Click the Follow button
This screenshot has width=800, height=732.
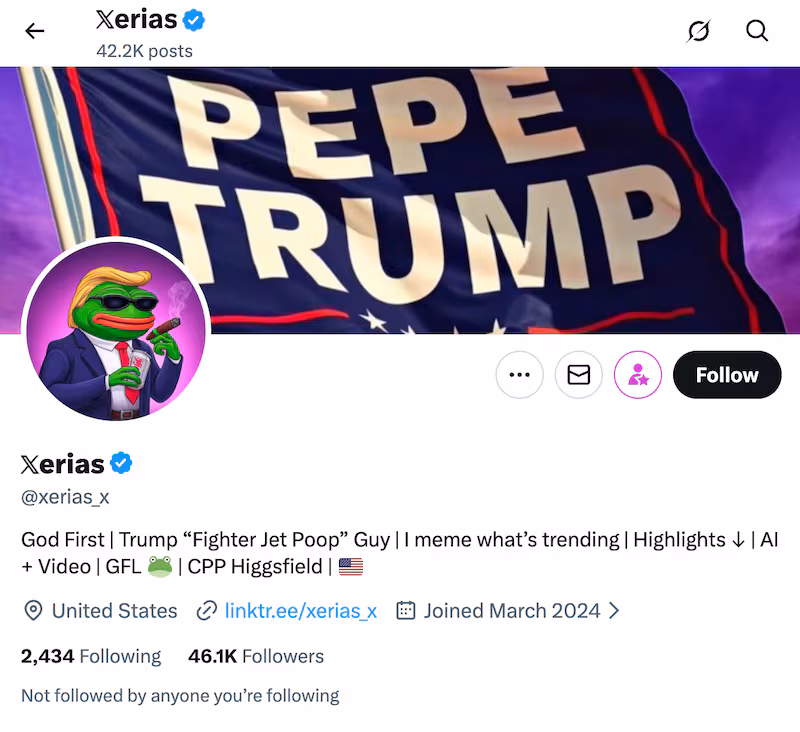pos(727,374)
